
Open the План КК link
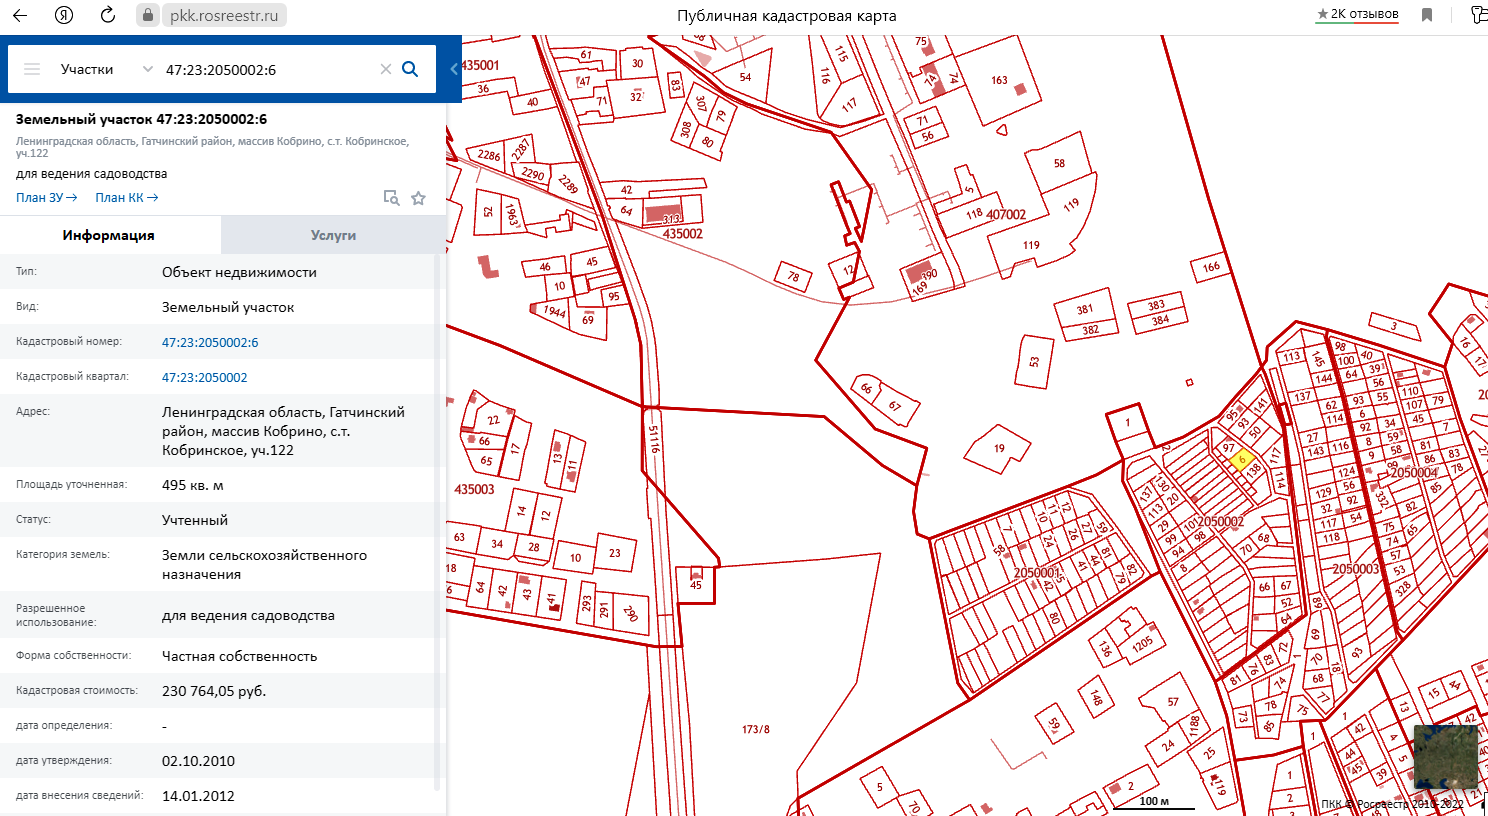(126, 197)
